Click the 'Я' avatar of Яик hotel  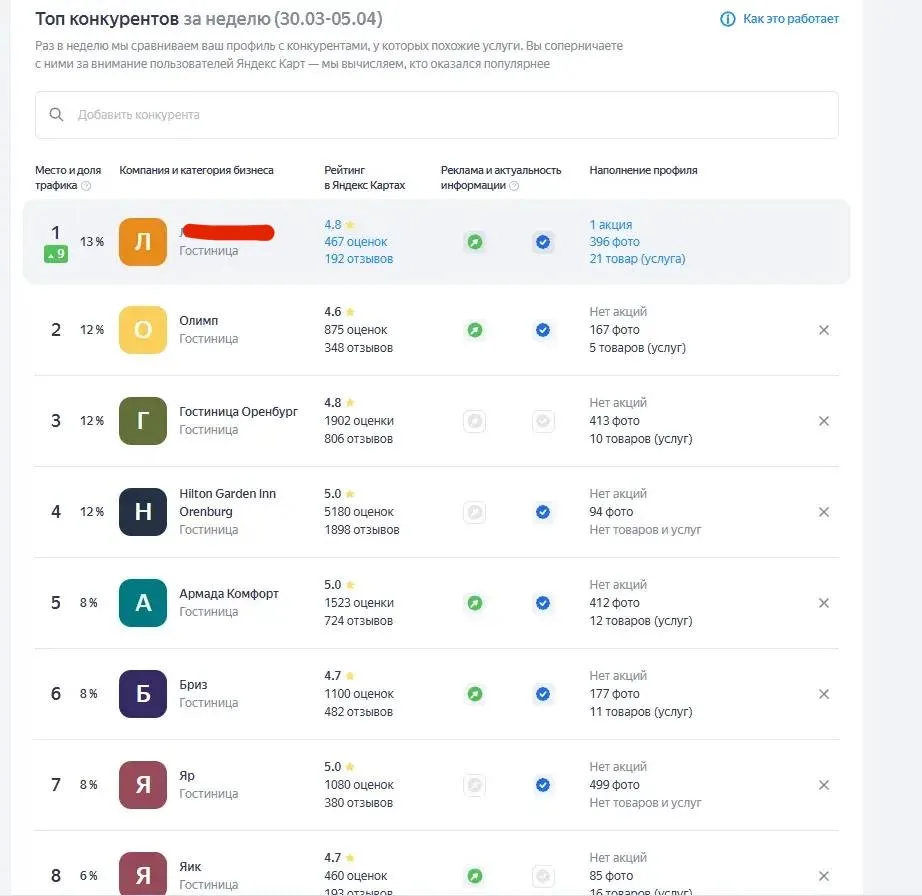point(143,874)
